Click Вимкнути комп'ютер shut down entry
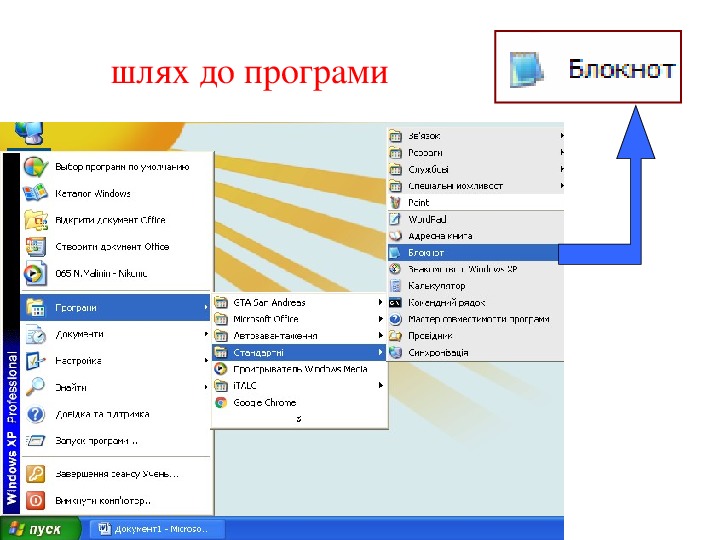The height and width of the screenshot is (540, 720). point(115,501)
